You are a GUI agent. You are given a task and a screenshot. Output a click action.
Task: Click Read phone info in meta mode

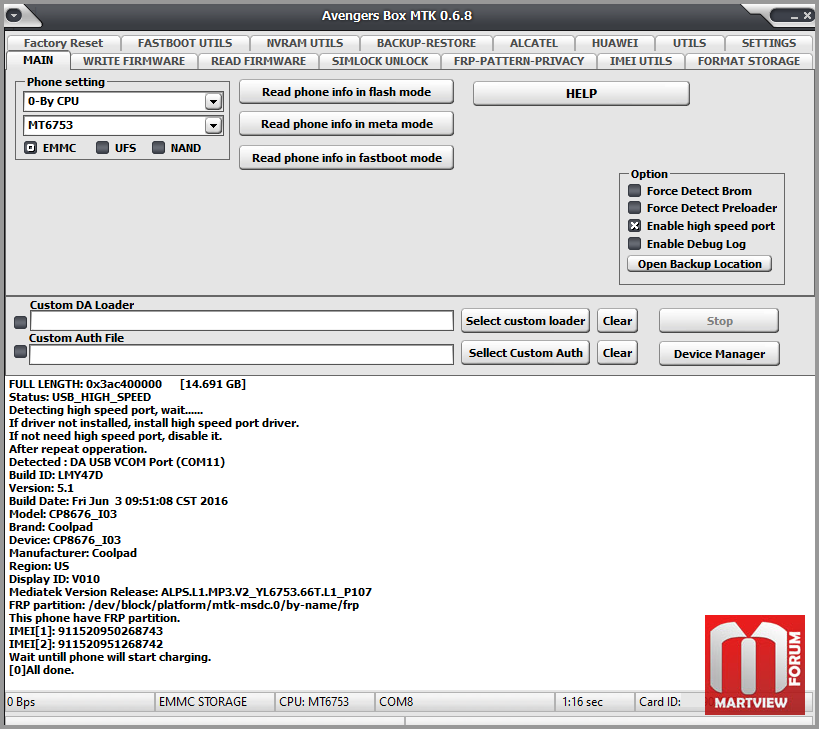click(346, 124)
